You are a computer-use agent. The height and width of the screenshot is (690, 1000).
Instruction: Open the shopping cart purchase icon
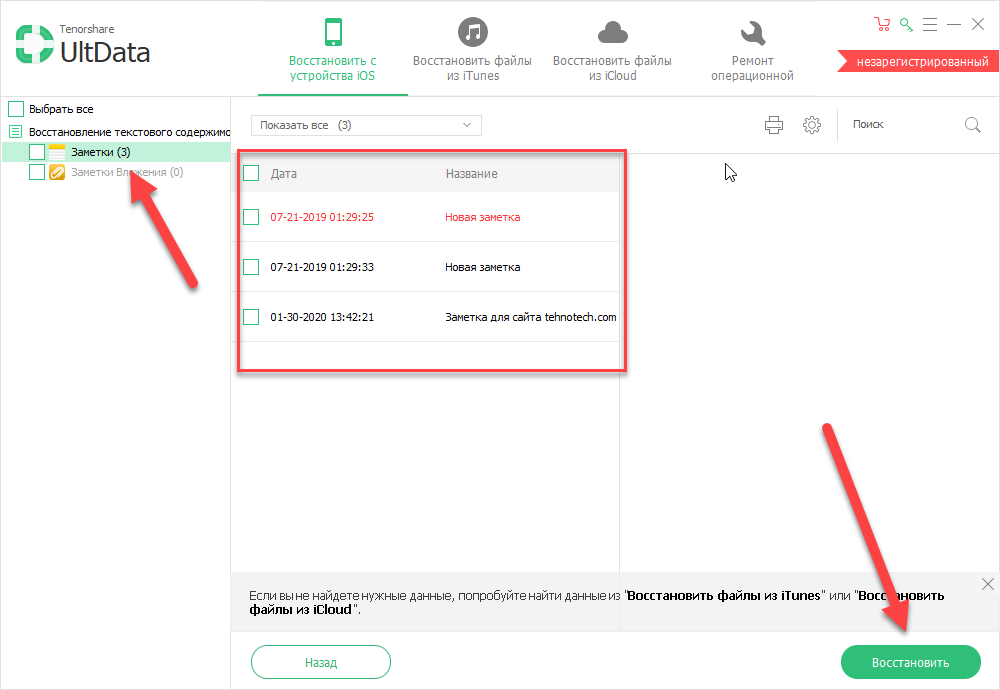click(882, 25)
